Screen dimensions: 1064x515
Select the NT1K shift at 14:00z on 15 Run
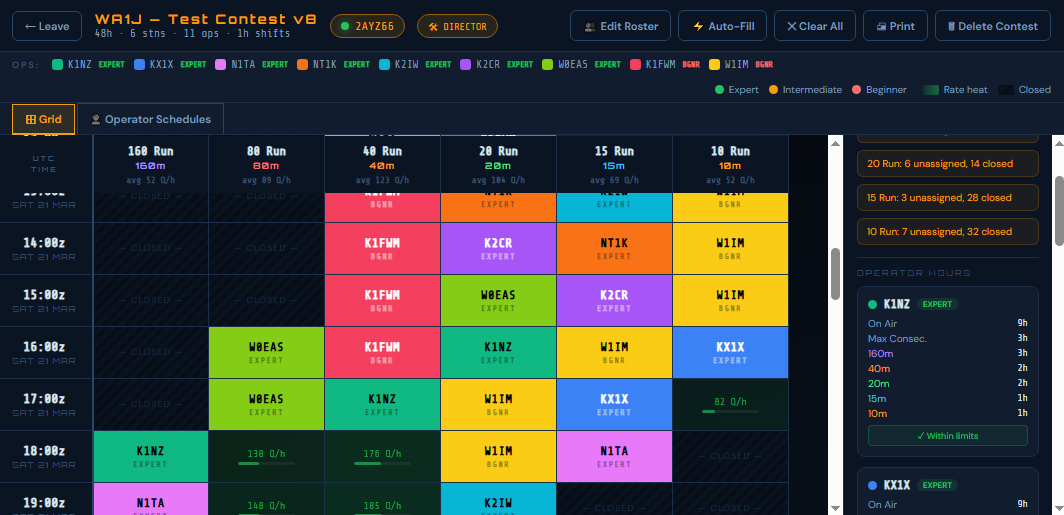coord(614,248)
